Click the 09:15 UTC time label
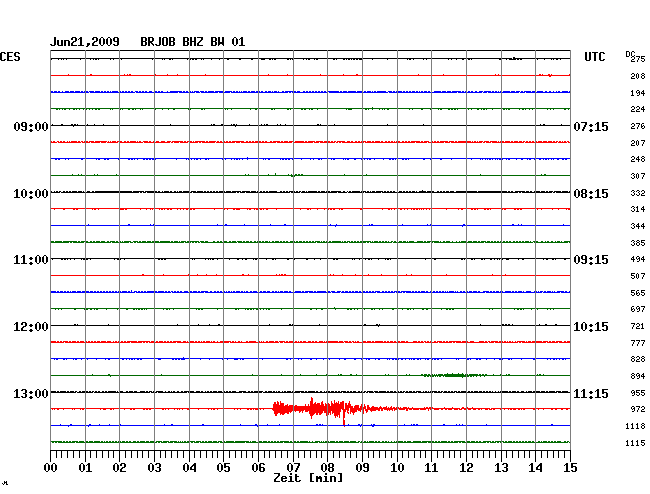 [591, 260]
